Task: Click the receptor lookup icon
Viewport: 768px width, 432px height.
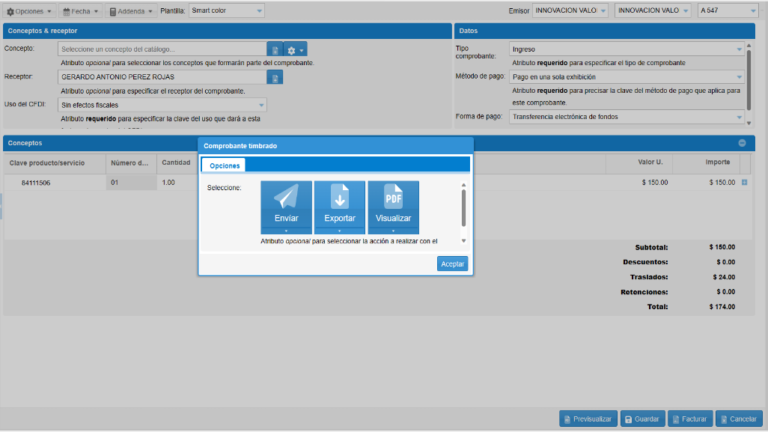Action: point(274,76)
